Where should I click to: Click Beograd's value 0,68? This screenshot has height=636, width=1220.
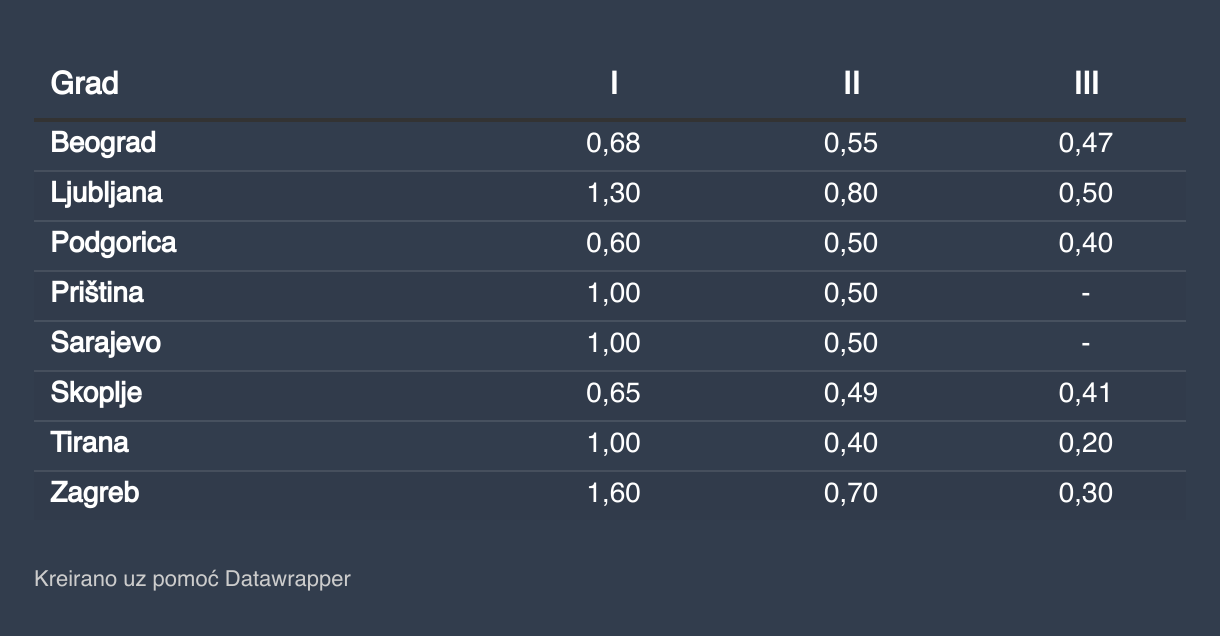tap(613, 143)
